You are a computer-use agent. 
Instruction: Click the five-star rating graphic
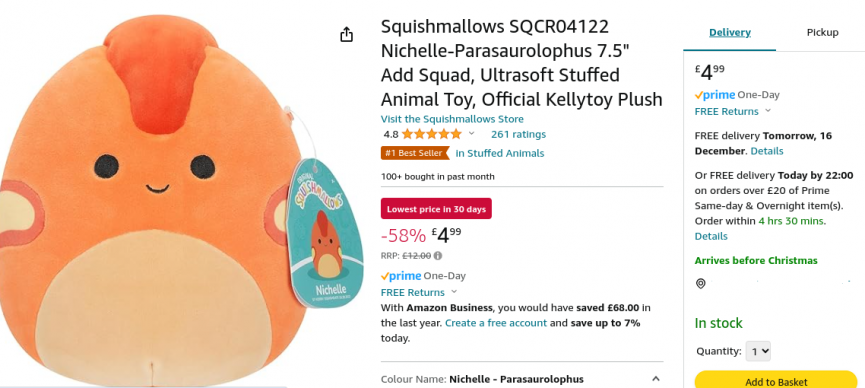coord(431,134)
